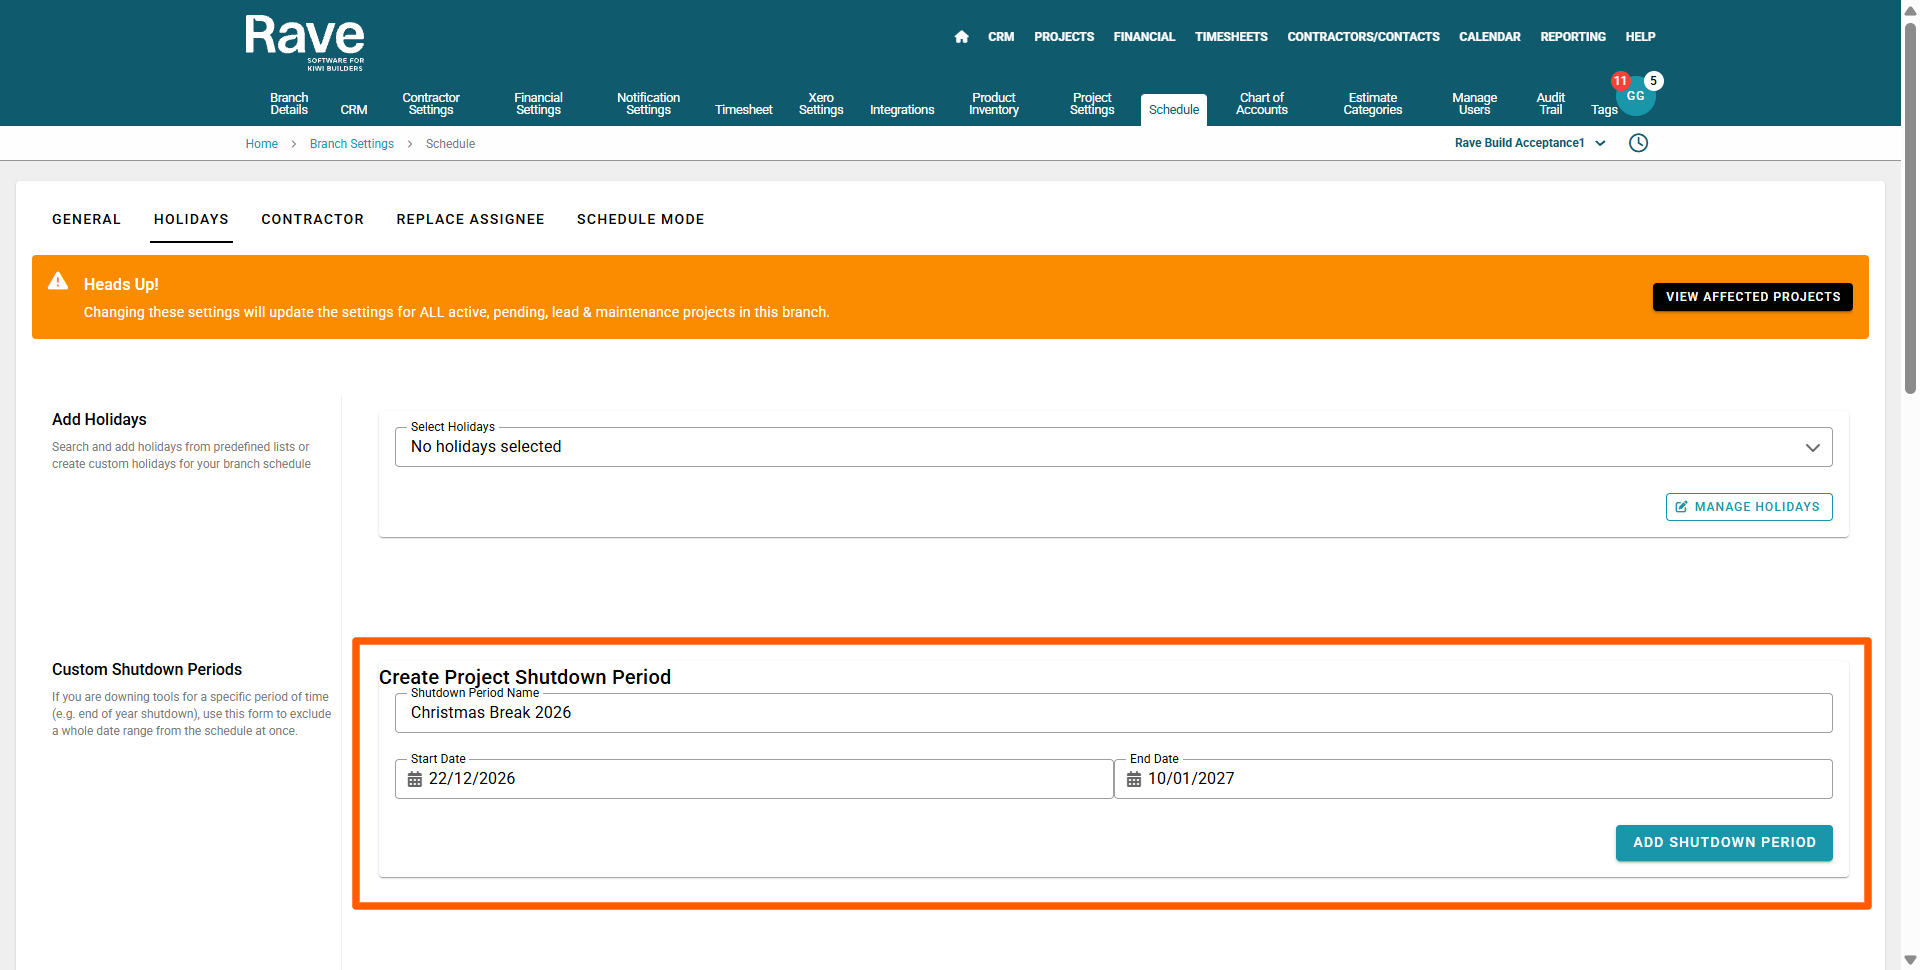Image resolution: width=1920 pixels, height=970 pixels.
Task: Click the Shutdown Period Name field
Action: click(x=1112, y=713)
